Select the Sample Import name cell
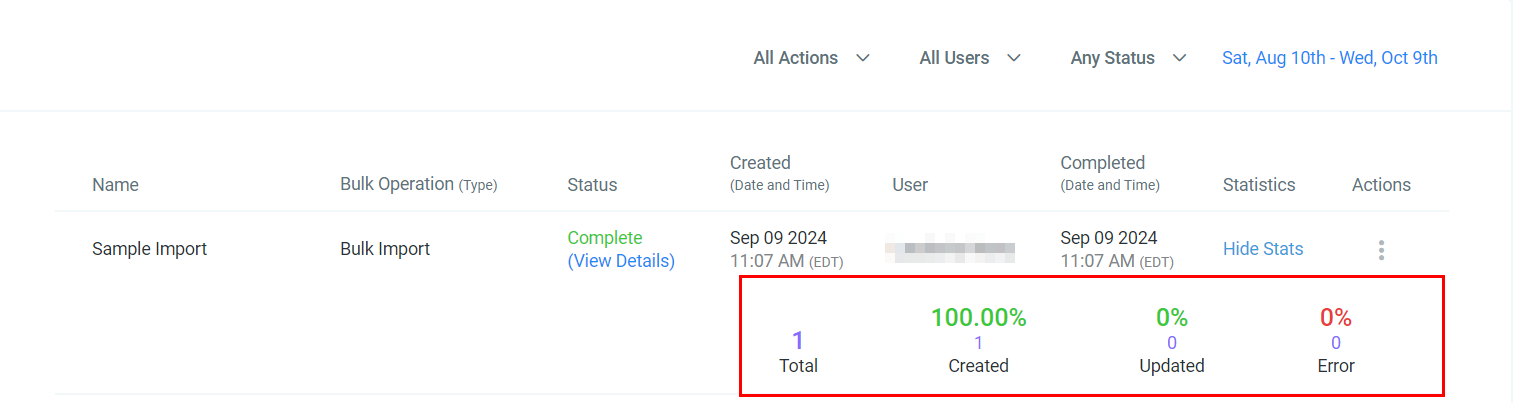Image resolution: width=1513 pixels, height=403 pixels. click(149, 249)
